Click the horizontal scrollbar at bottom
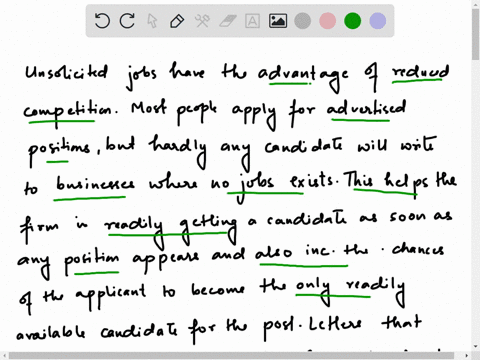This screenshot has width=480, height=360. coord(231,355)
